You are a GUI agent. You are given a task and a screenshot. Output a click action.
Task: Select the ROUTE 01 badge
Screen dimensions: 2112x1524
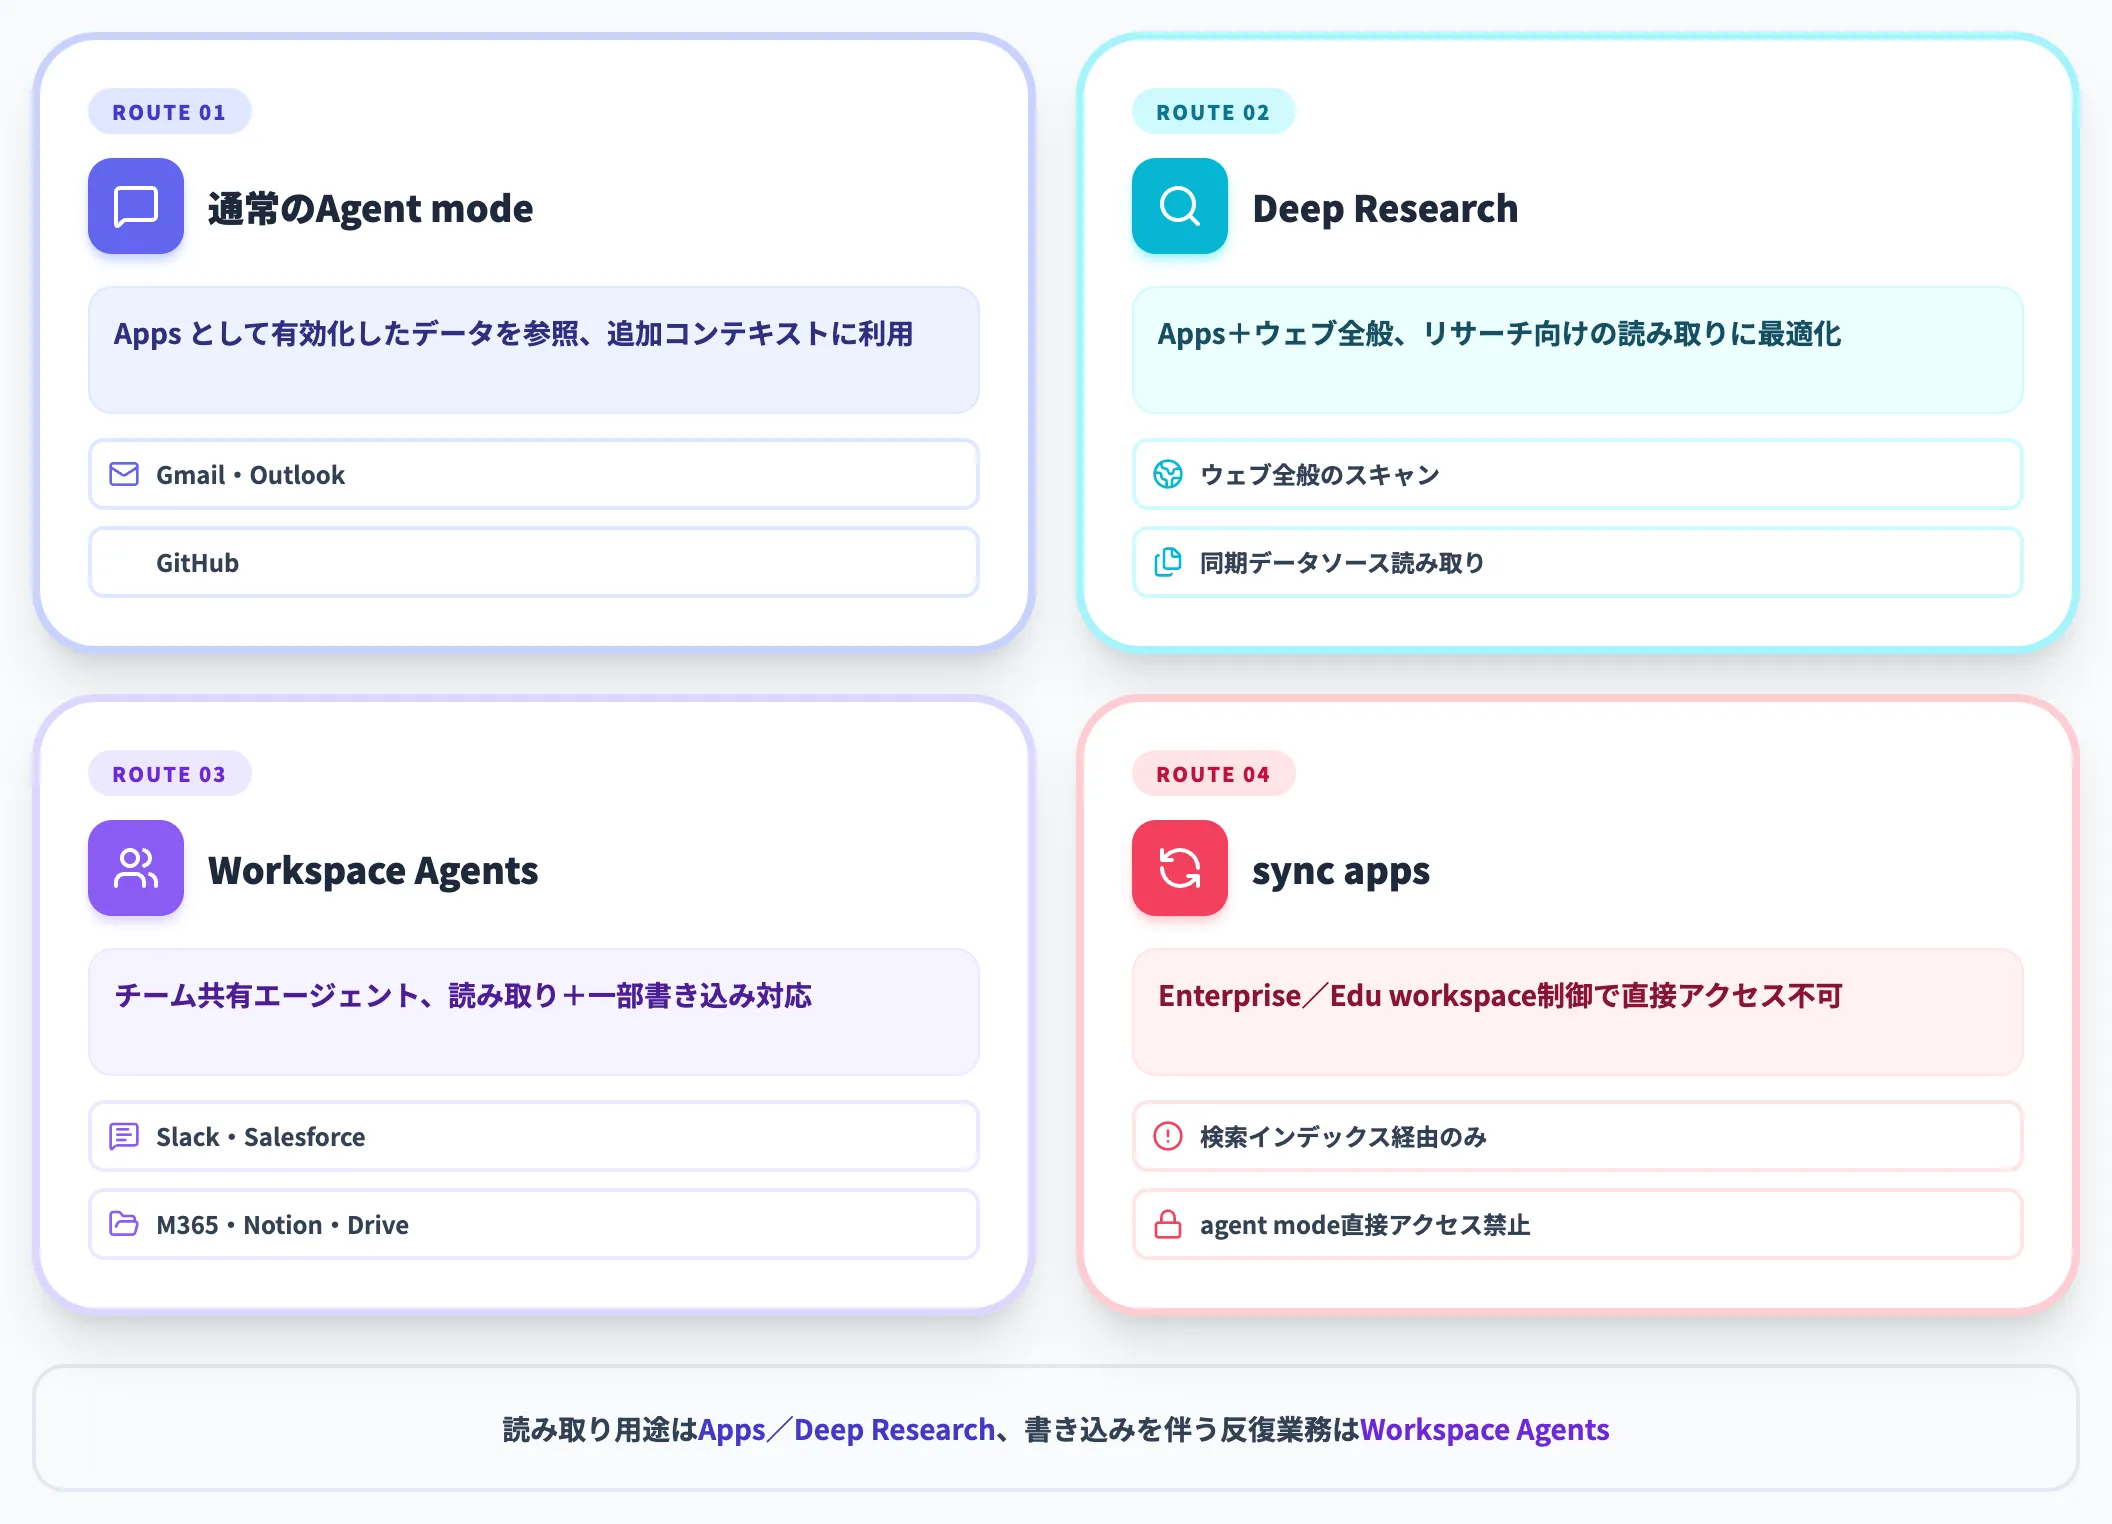[170, 112]
